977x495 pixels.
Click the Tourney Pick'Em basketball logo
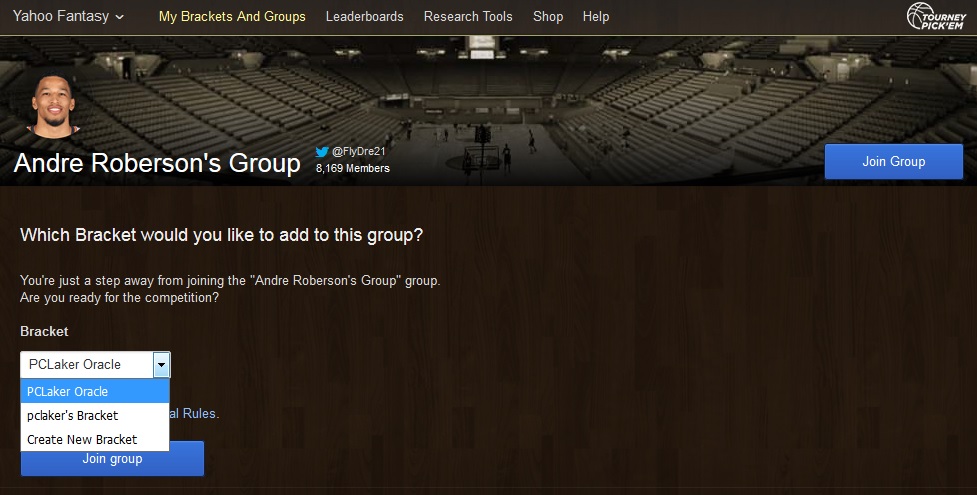click(936, 16)
